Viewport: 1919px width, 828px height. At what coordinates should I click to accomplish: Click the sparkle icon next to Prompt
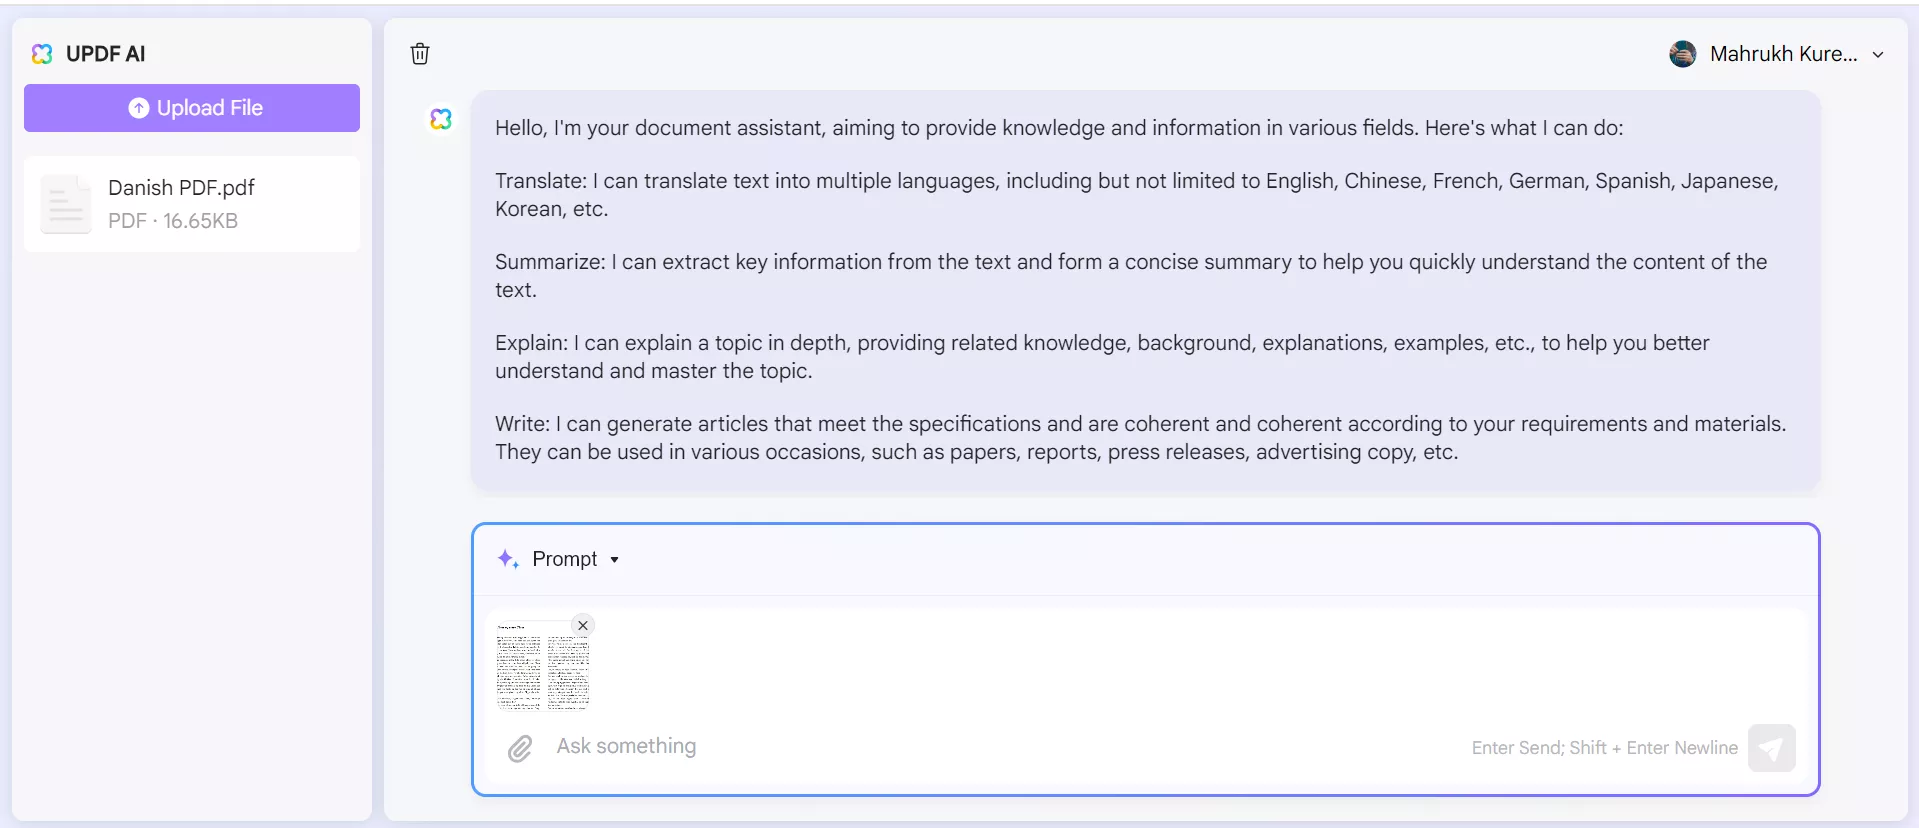508,559
